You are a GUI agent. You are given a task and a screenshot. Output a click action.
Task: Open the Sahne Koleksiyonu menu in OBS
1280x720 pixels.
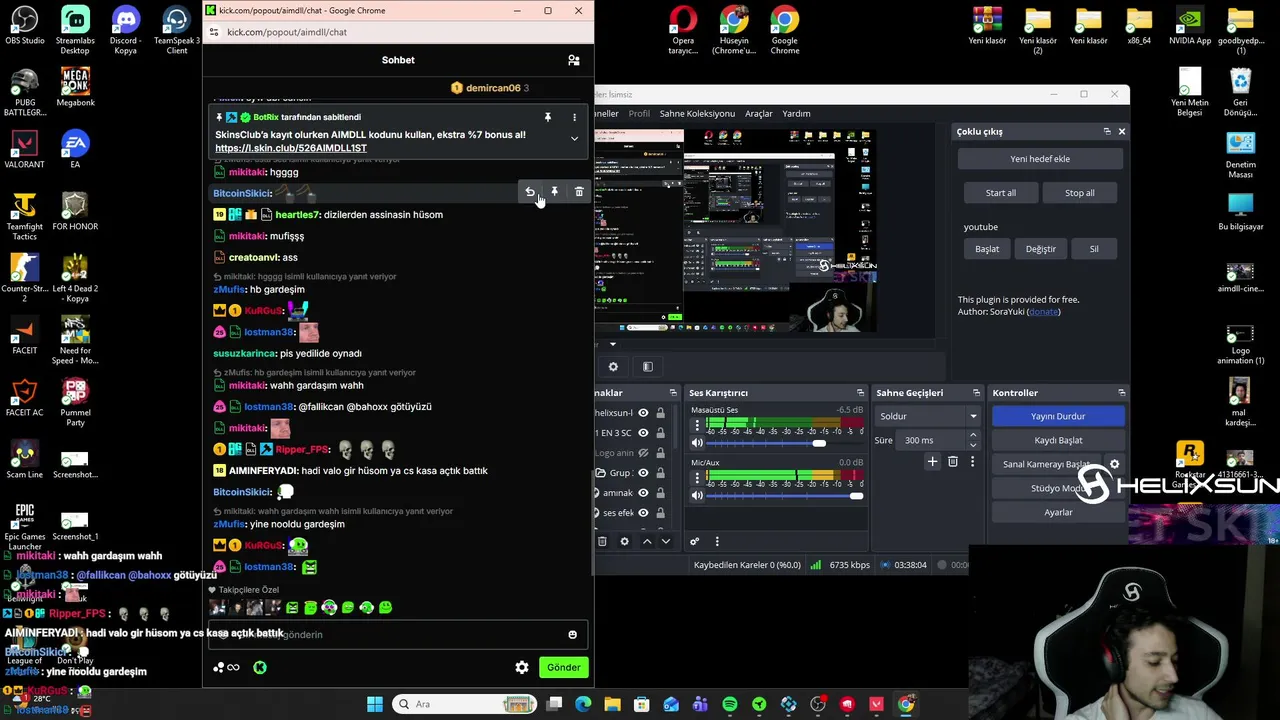(697, 114)
